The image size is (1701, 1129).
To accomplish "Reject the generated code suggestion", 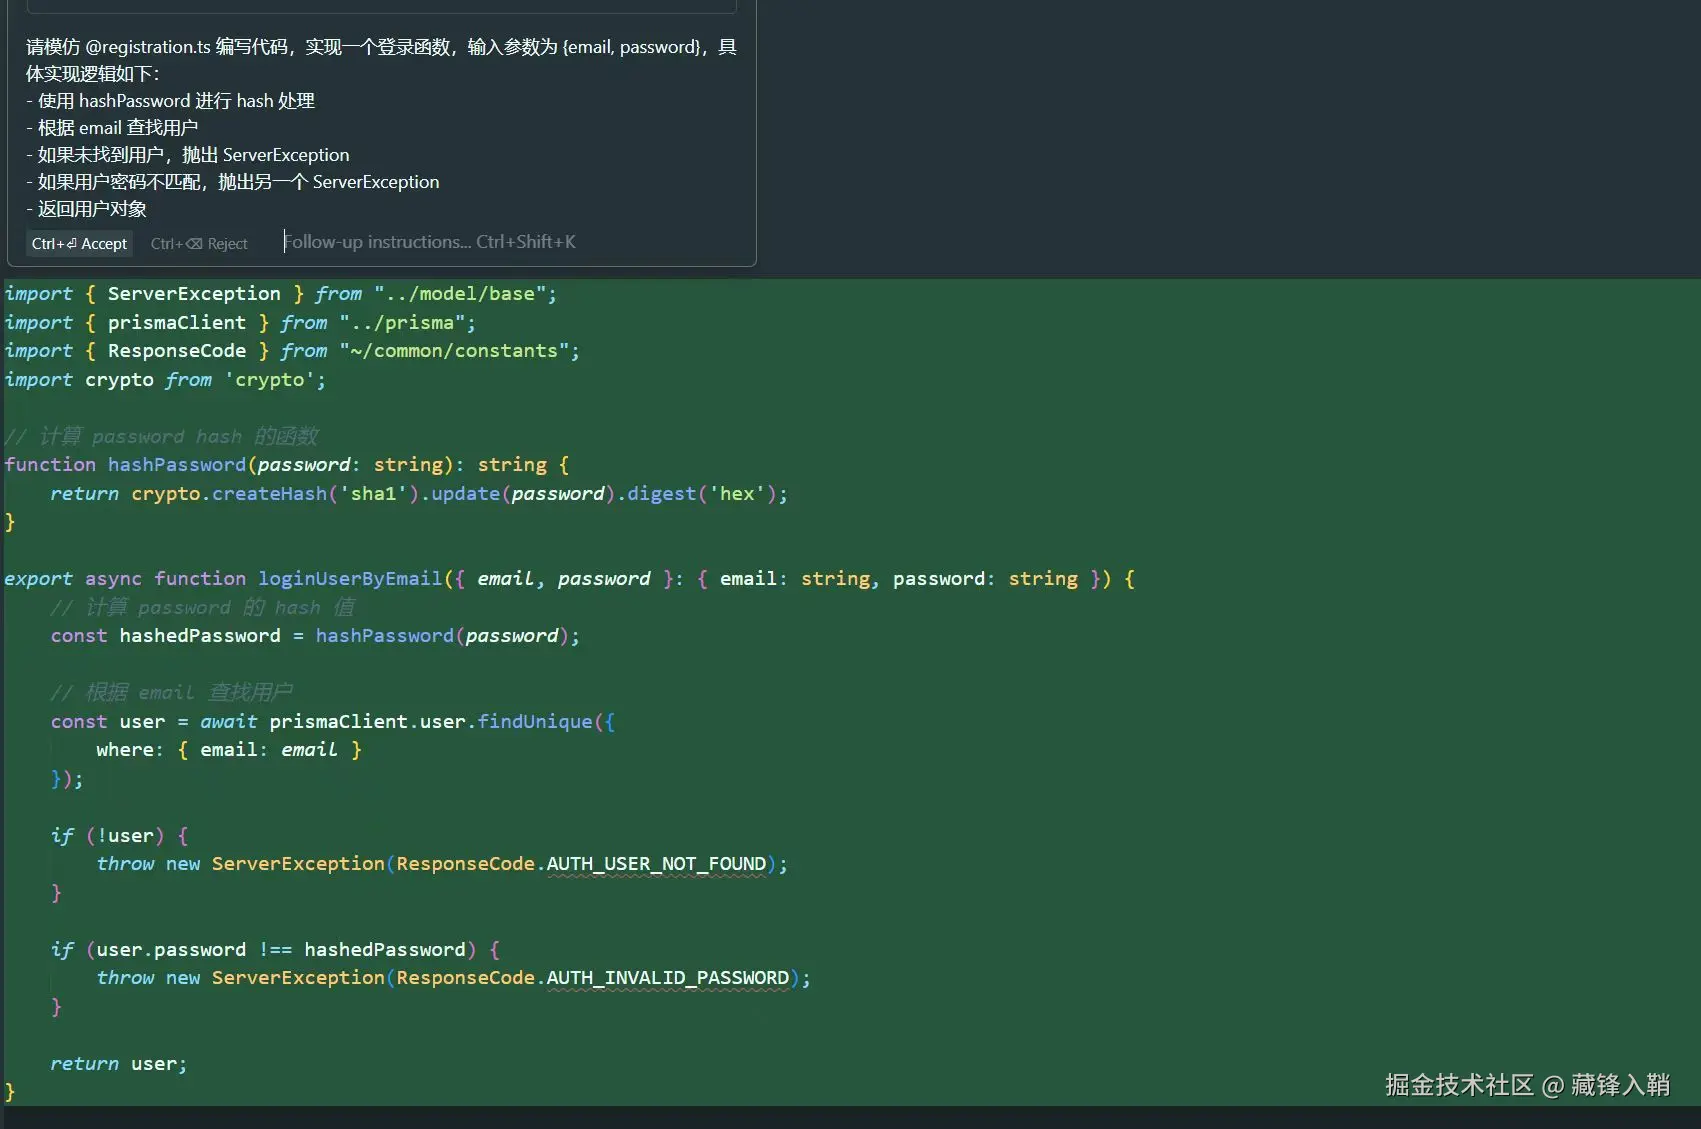I will (199, 243).
